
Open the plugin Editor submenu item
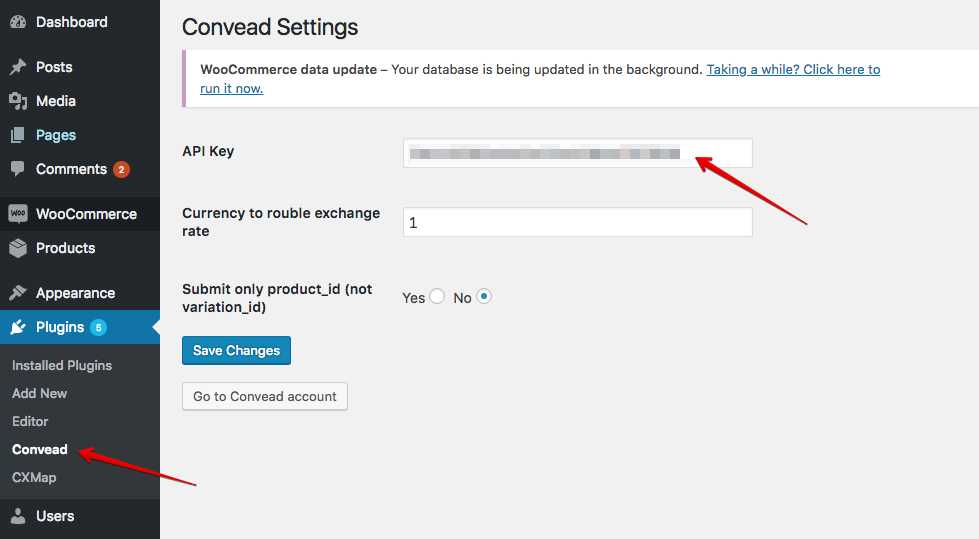[30, 422]
